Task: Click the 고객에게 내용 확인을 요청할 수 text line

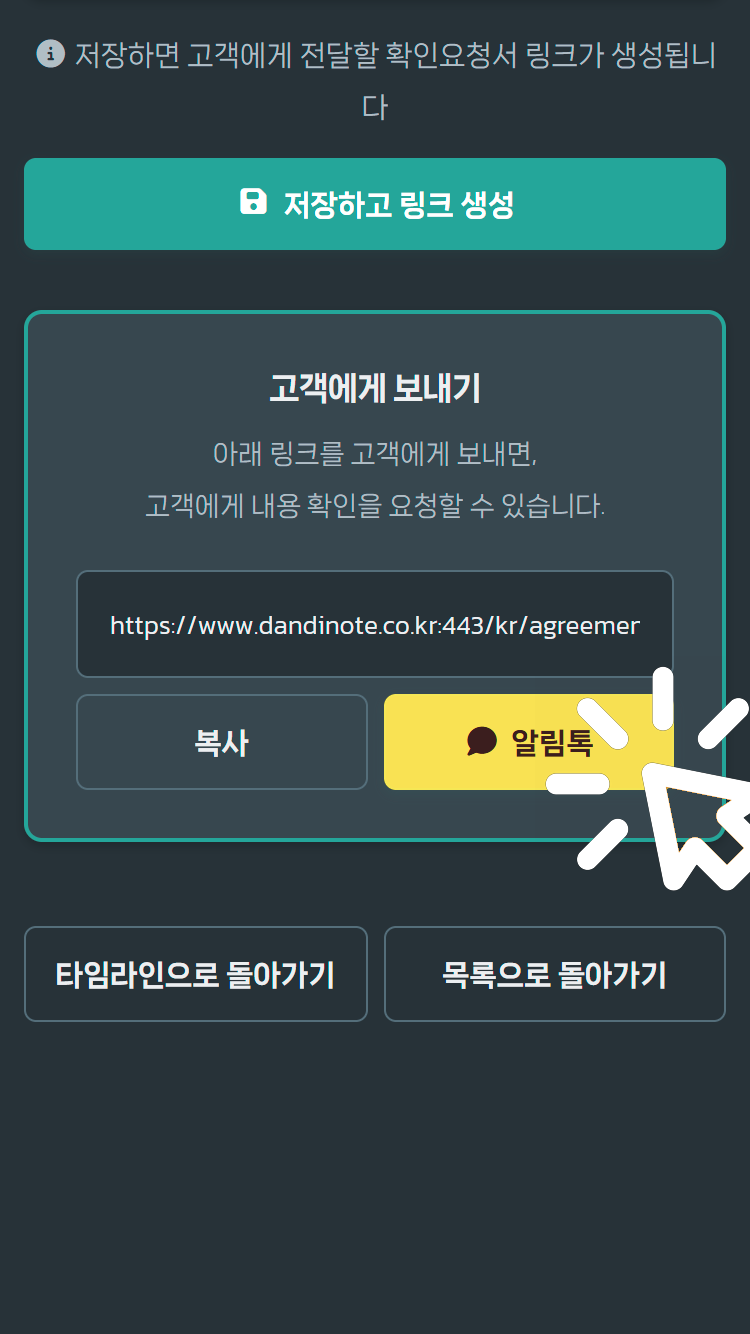Action: click(375, 505)
